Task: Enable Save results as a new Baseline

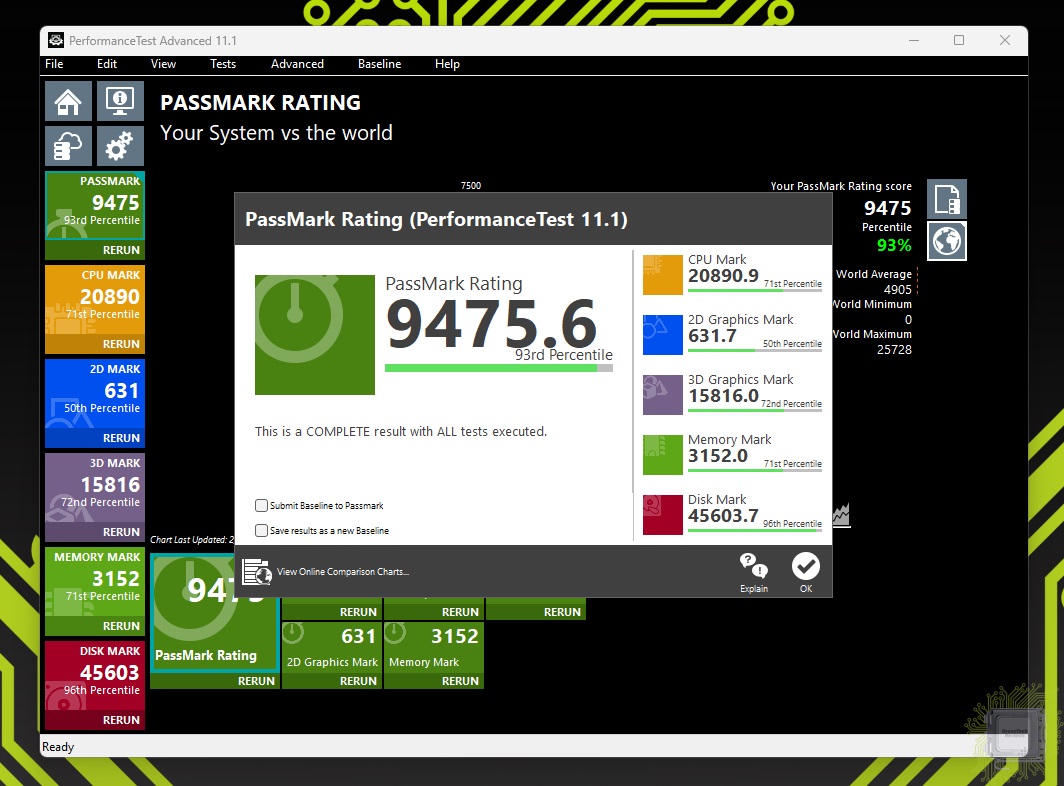Action: point(261,531)
